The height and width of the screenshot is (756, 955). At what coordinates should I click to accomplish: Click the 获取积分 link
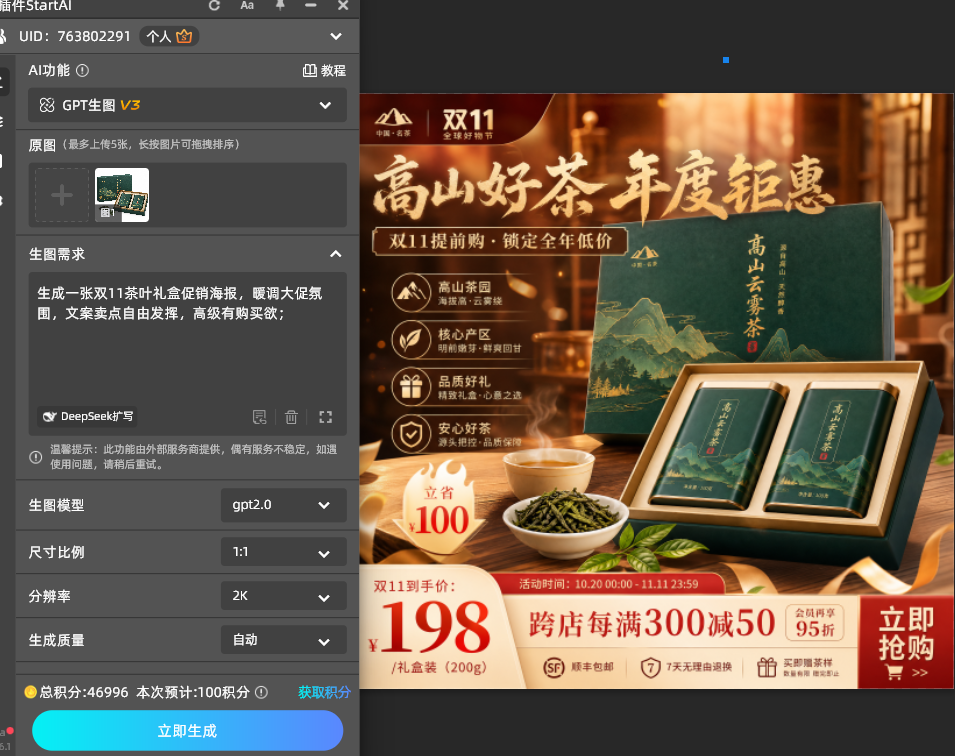(x=325, y=692)
